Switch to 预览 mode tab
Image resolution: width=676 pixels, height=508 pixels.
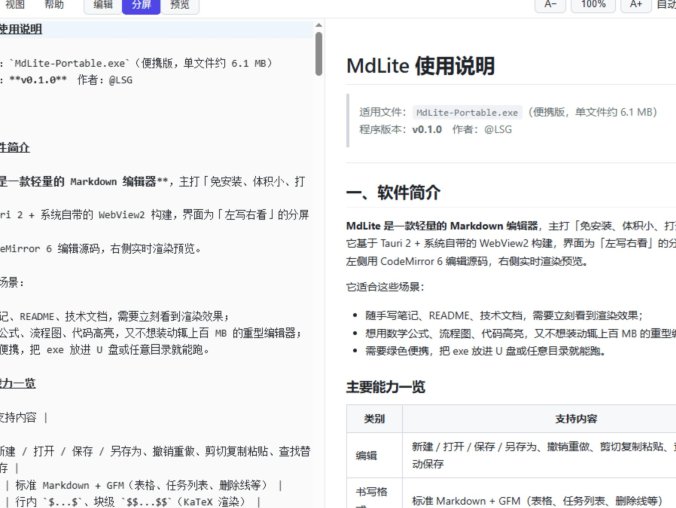point(180,5)
